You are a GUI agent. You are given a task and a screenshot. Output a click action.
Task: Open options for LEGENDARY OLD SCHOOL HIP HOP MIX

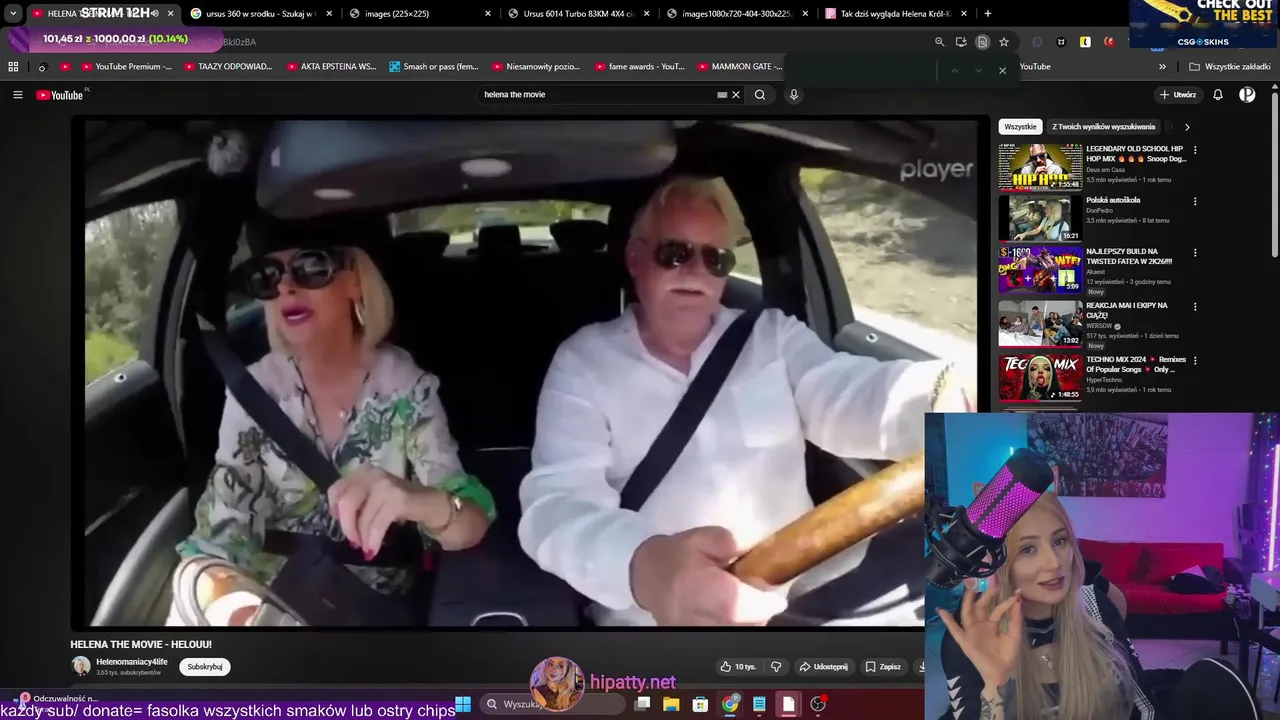(1195, 150)
